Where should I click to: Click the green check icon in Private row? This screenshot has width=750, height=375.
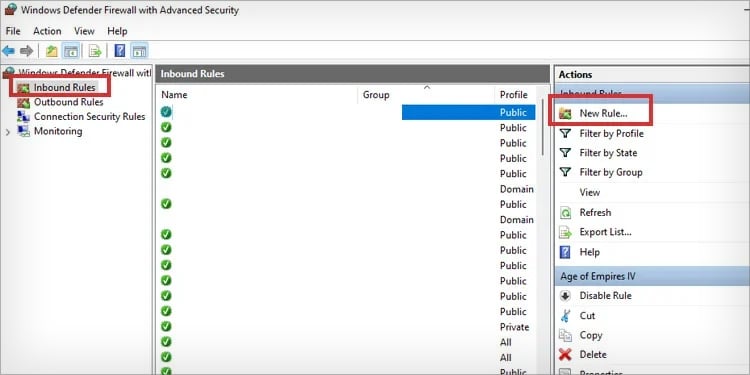click(x=166, y=326)
